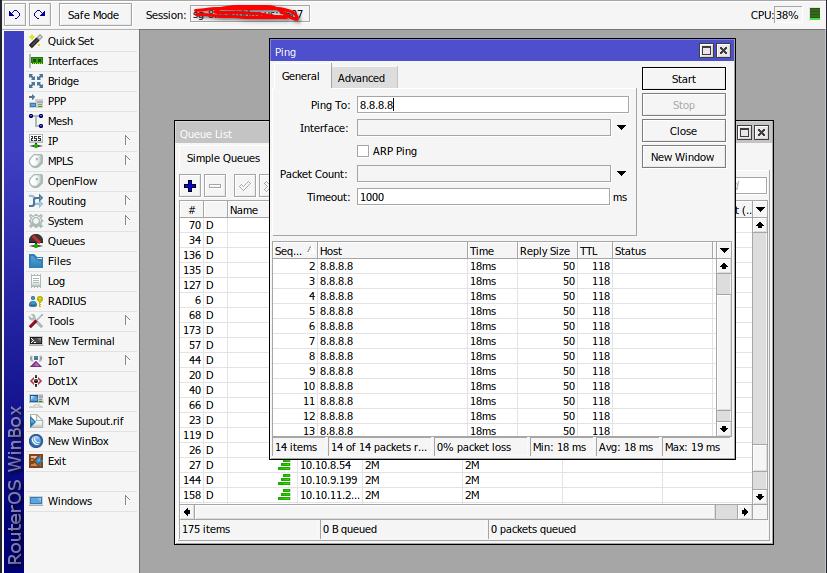
Task: Open the Log icon
Action: click(x=36, y=281)
